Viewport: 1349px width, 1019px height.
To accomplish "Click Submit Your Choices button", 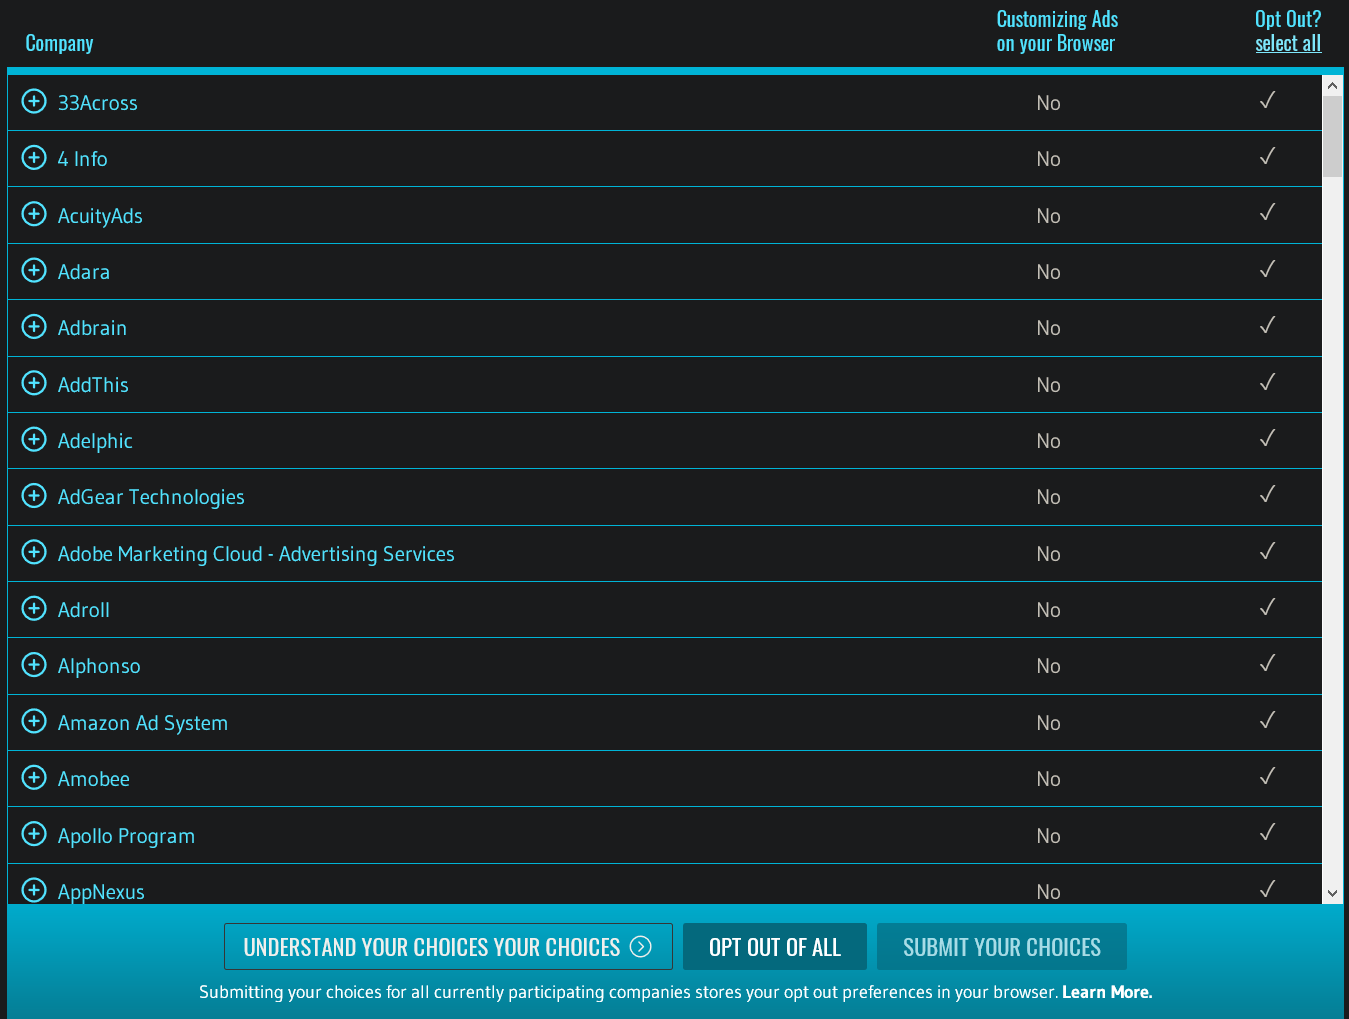I will 1002,946.
